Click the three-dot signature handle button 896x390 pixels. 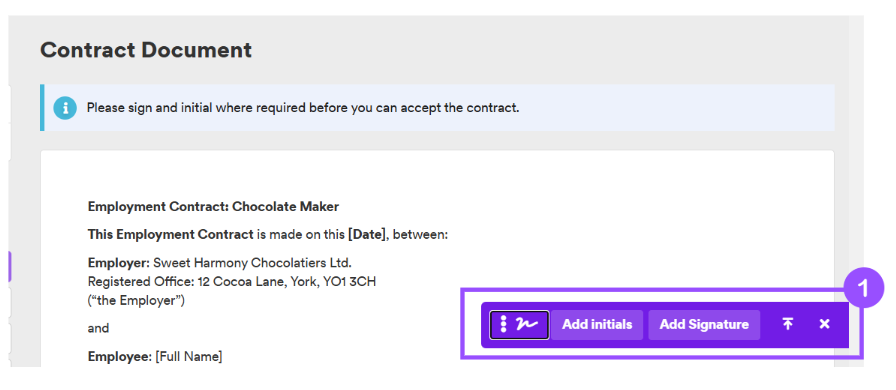coord(519,325)
